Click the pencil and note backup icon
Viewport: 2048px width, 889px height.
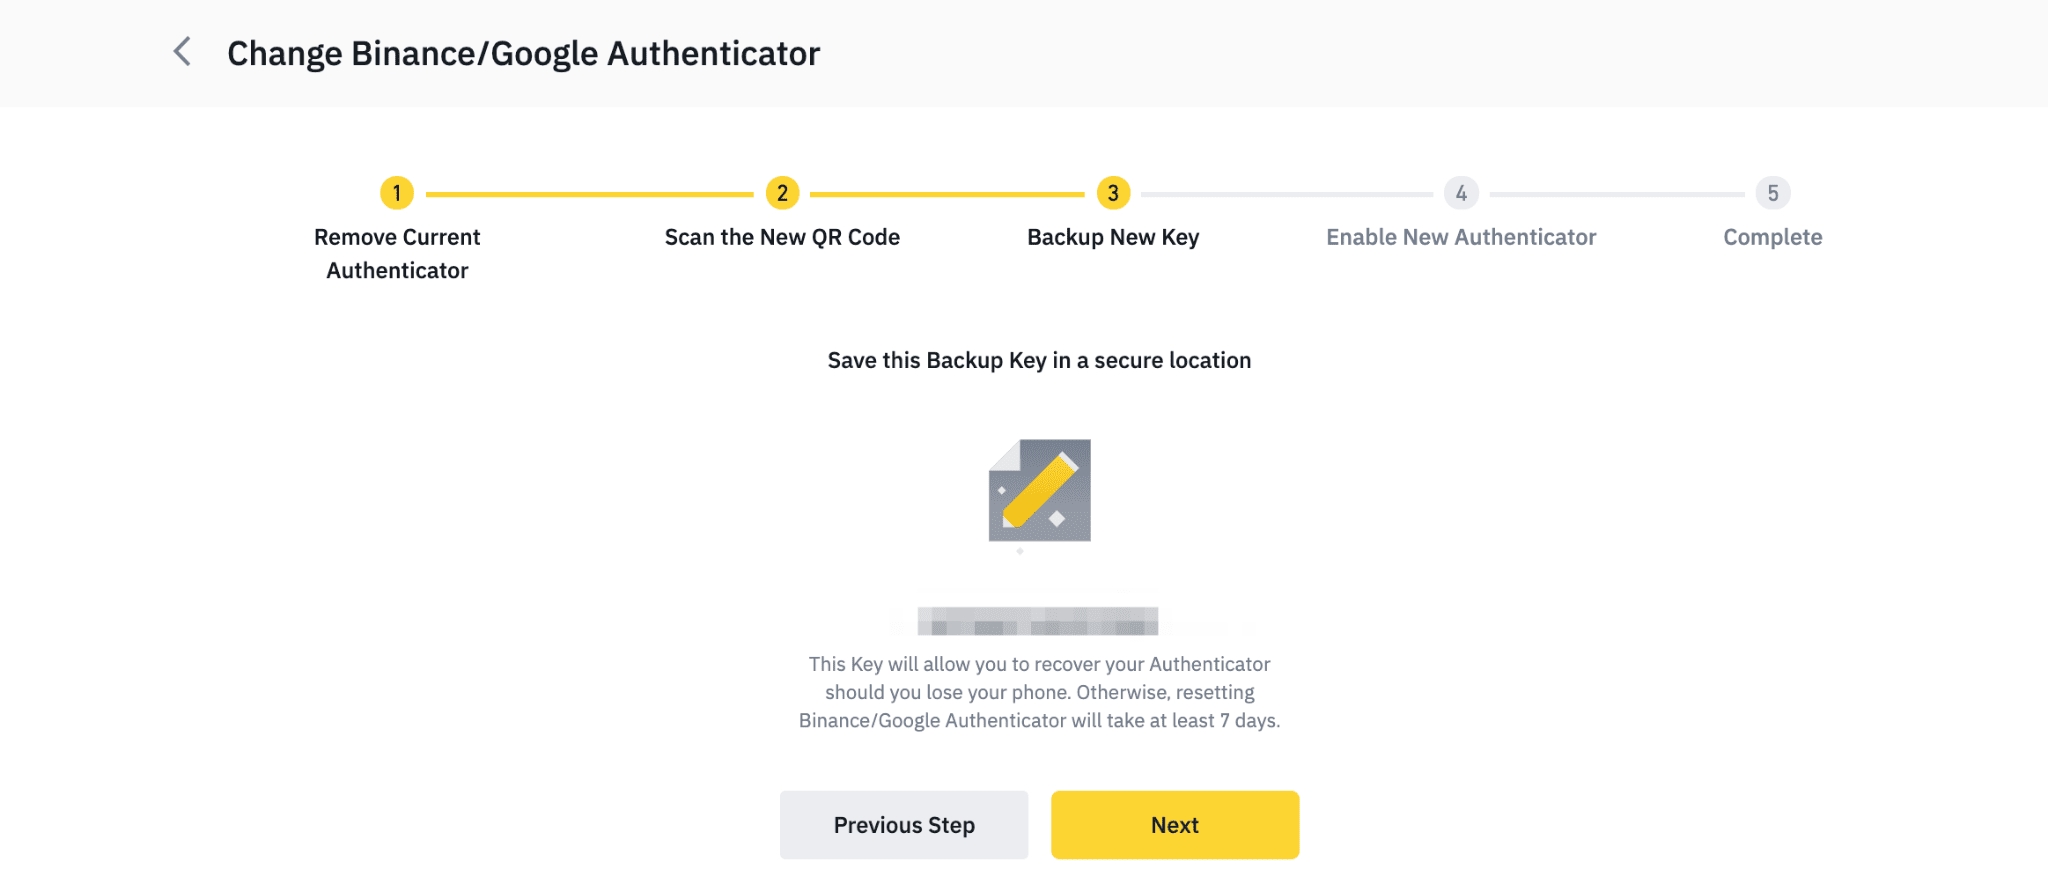tap(1039, 491)
